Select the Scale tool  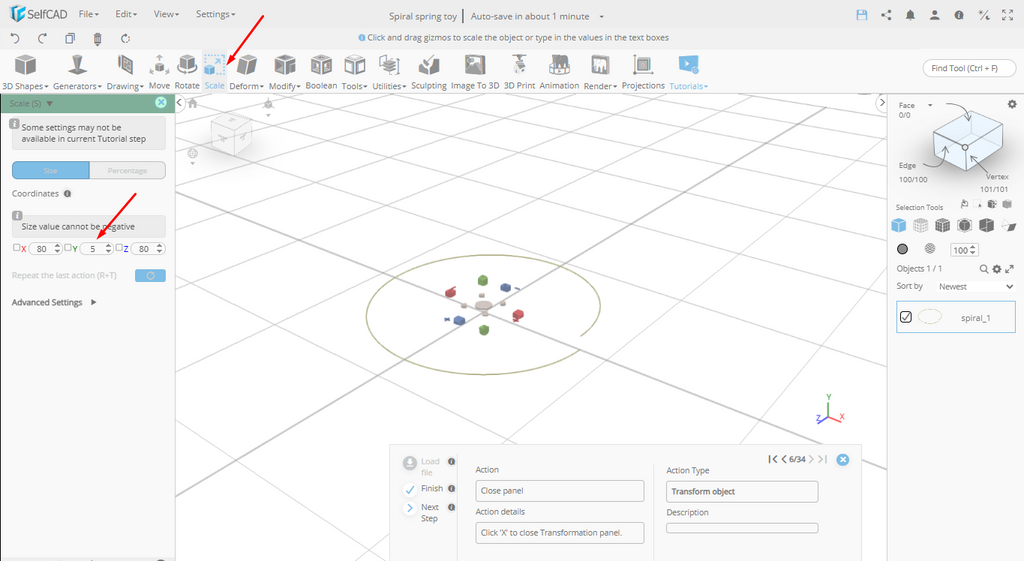pyautogui.click(x=214, y=72)
